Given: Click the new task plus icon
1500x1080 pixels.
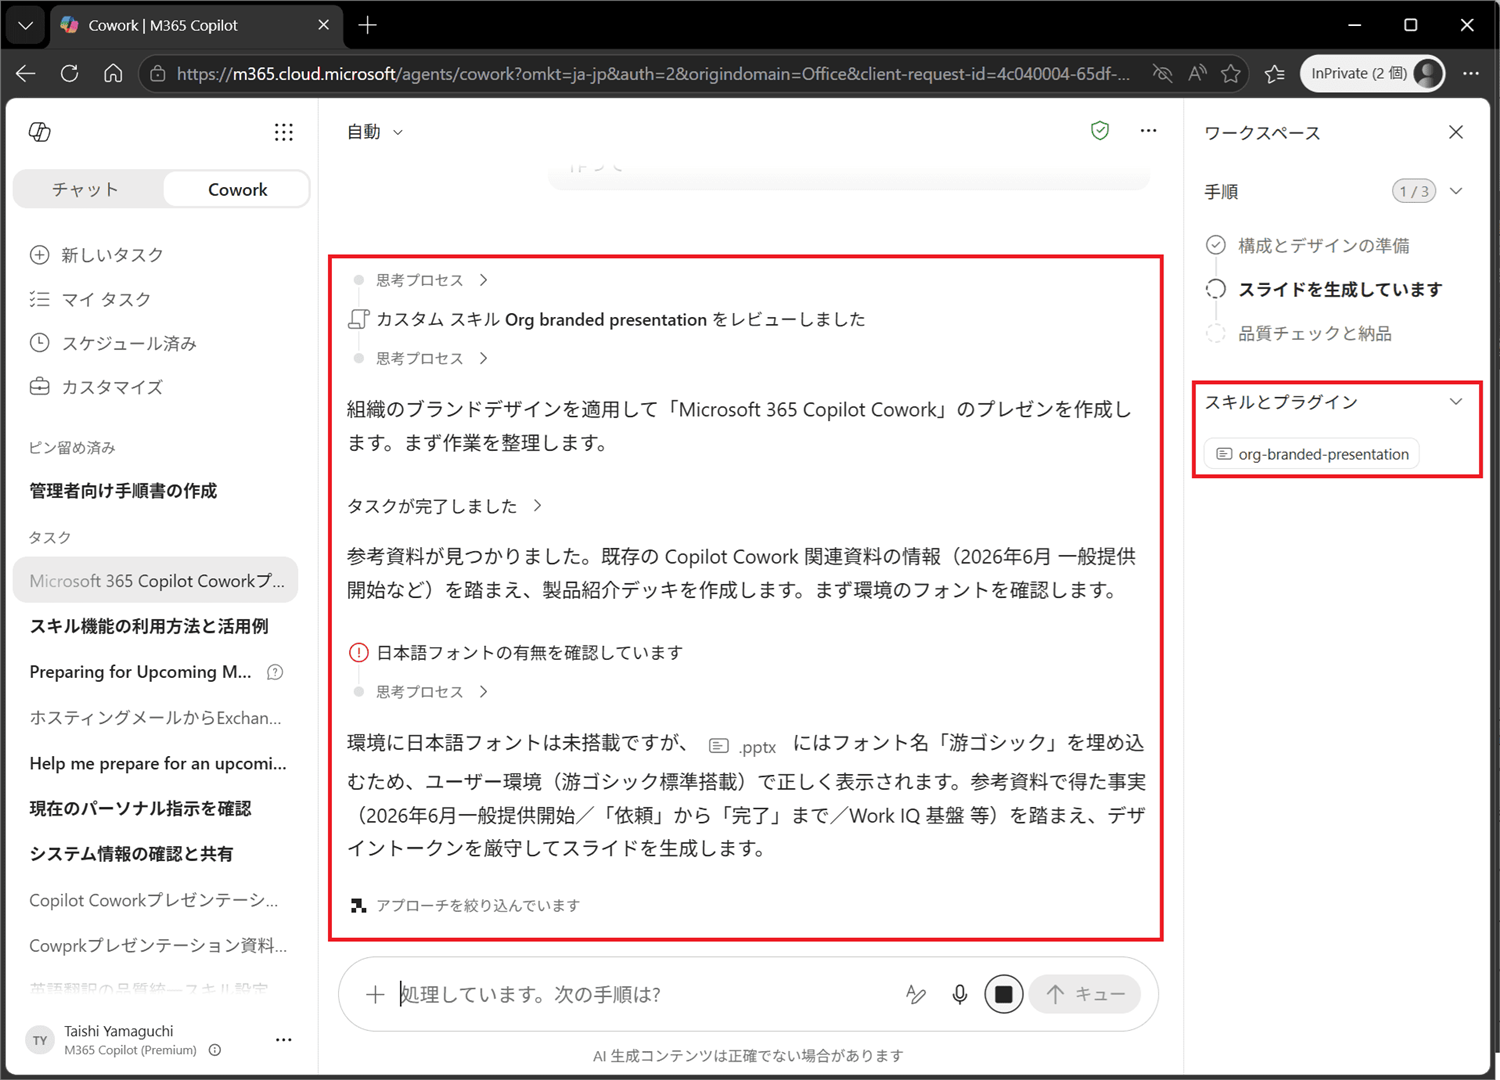Looking at the screenshot, I should (x=39, y=255).
